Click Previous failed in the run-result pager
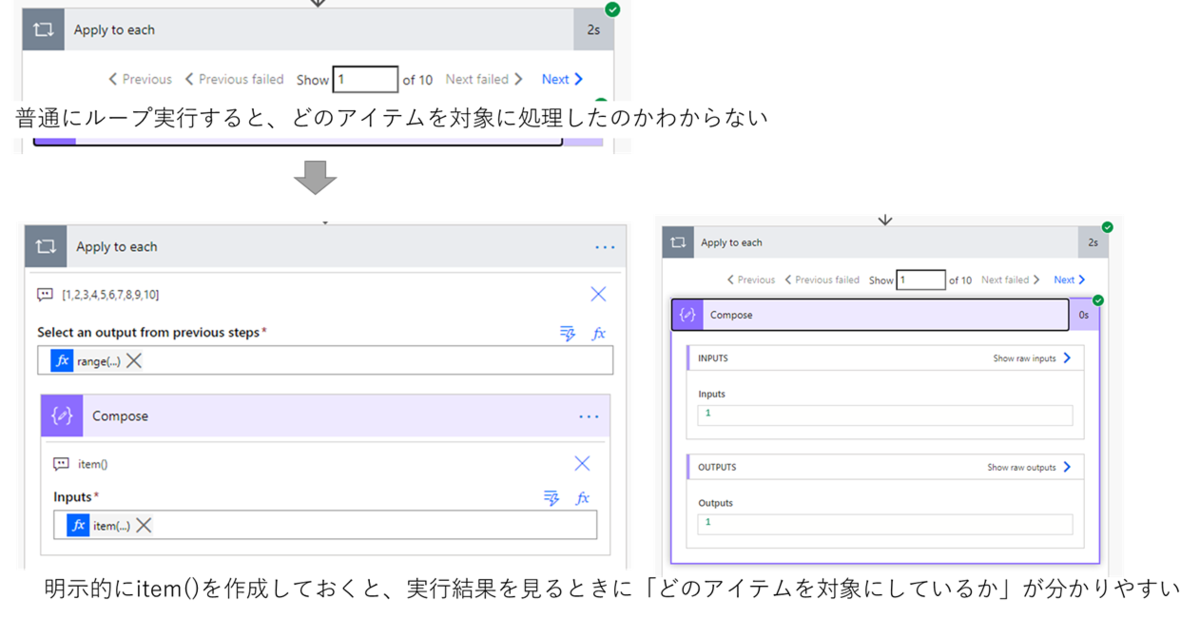The width and height of the screenshot is (1200, 618). coord(822,280)
